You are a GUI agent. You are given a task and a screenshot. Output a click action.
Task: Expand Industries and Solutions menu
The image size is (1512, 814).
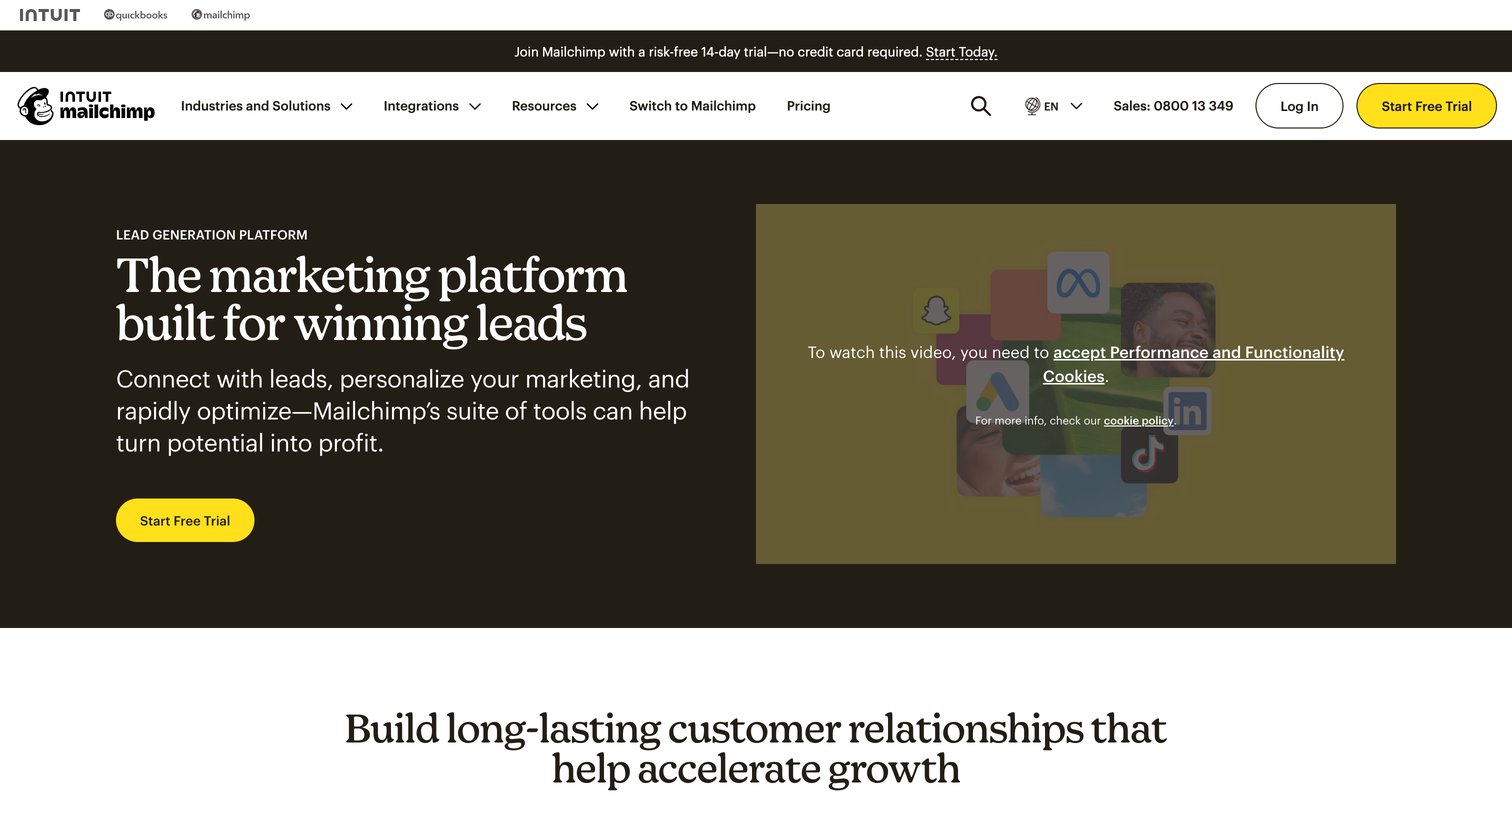coord(266,106)
